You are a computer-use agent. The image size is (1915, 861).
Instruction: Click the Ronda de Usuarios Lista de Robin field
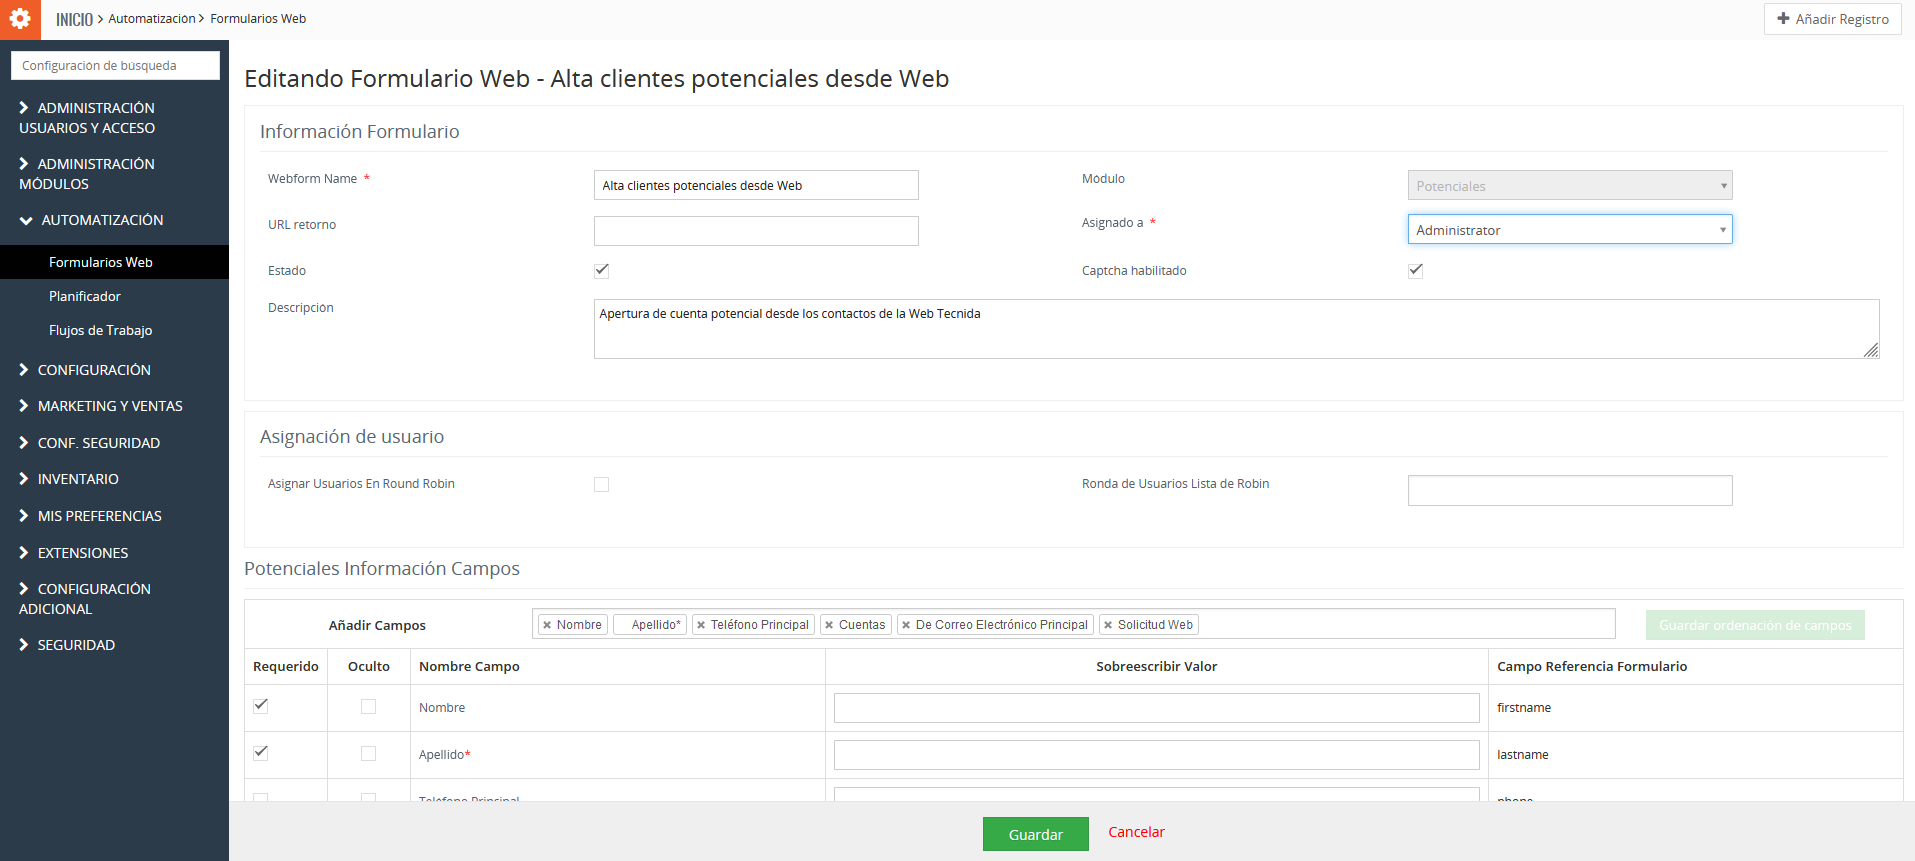coord(1570,490)
